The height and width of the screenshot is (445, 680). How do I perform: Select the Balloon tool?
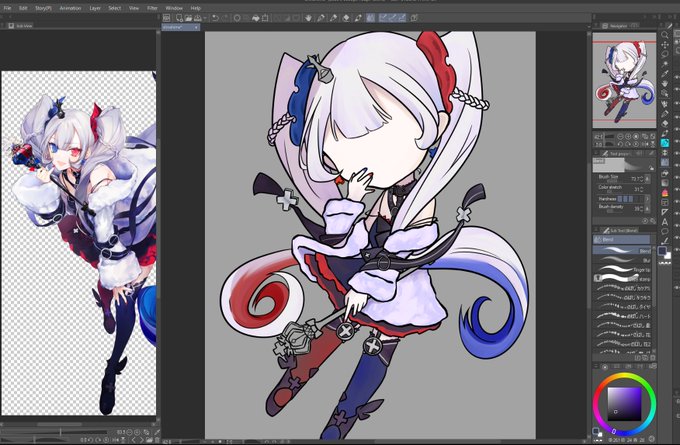665,231
